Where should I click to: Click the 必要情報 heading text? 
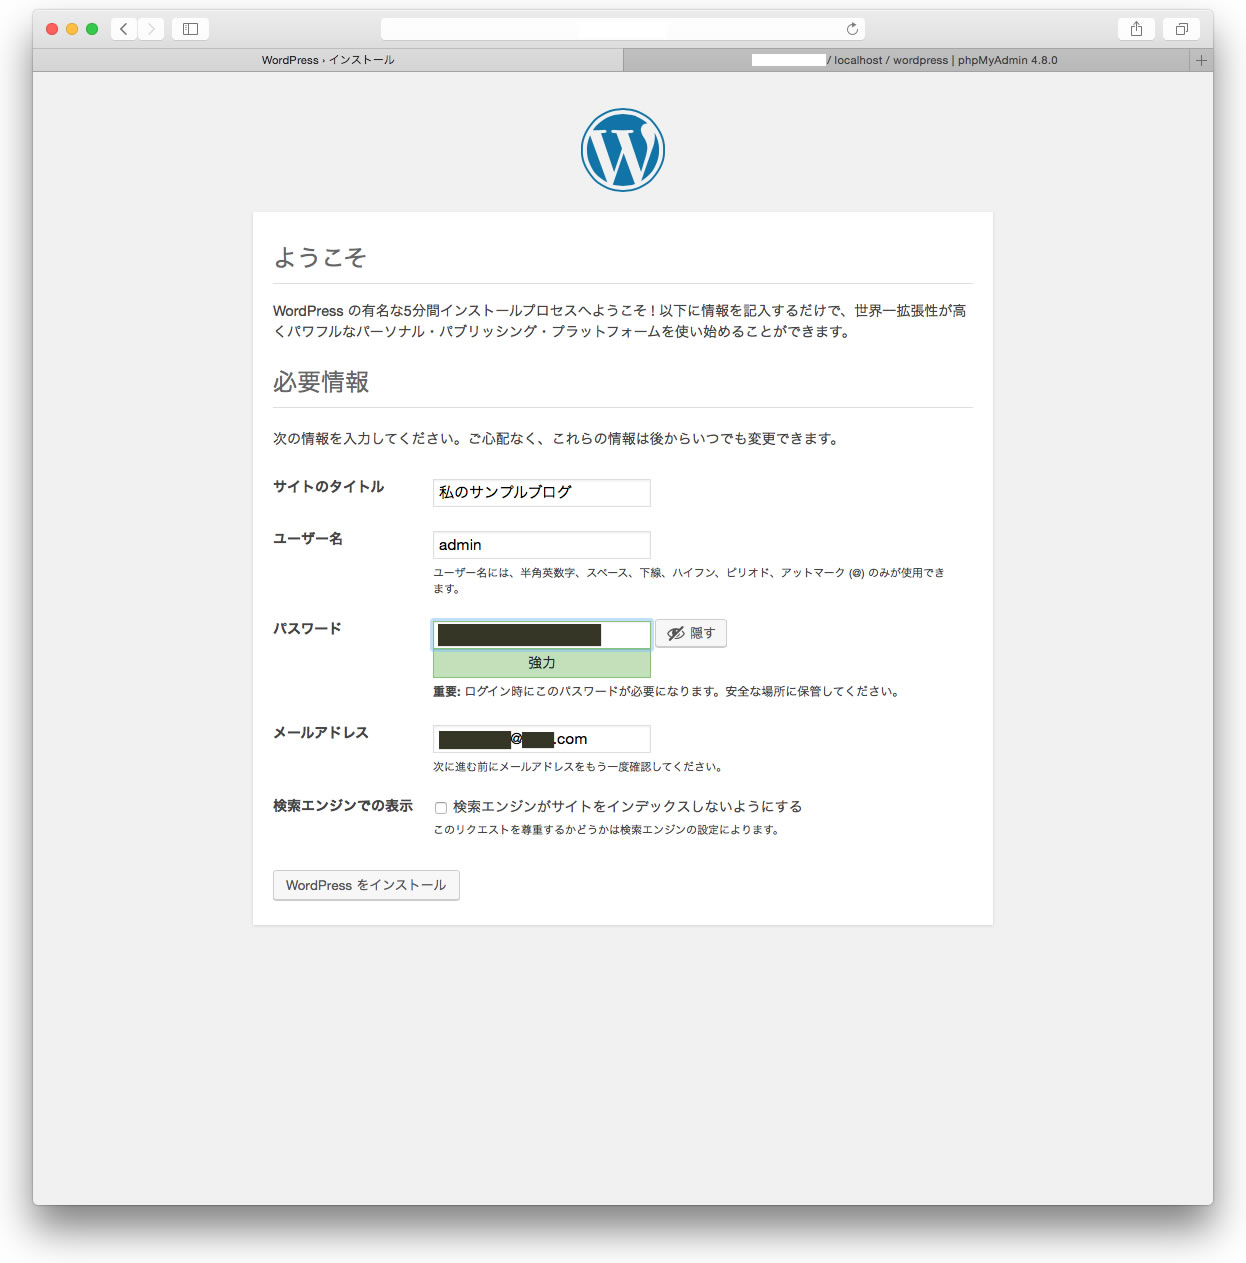point(321,382)
